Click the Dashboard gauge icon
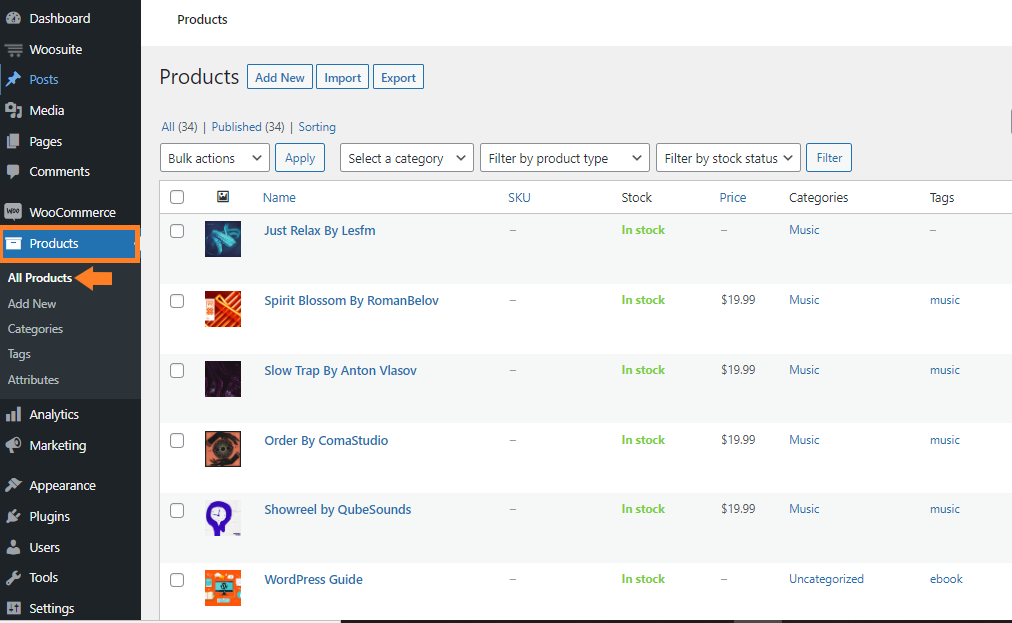This screenshot has height=623, width=1012. (x=14, y=18)
